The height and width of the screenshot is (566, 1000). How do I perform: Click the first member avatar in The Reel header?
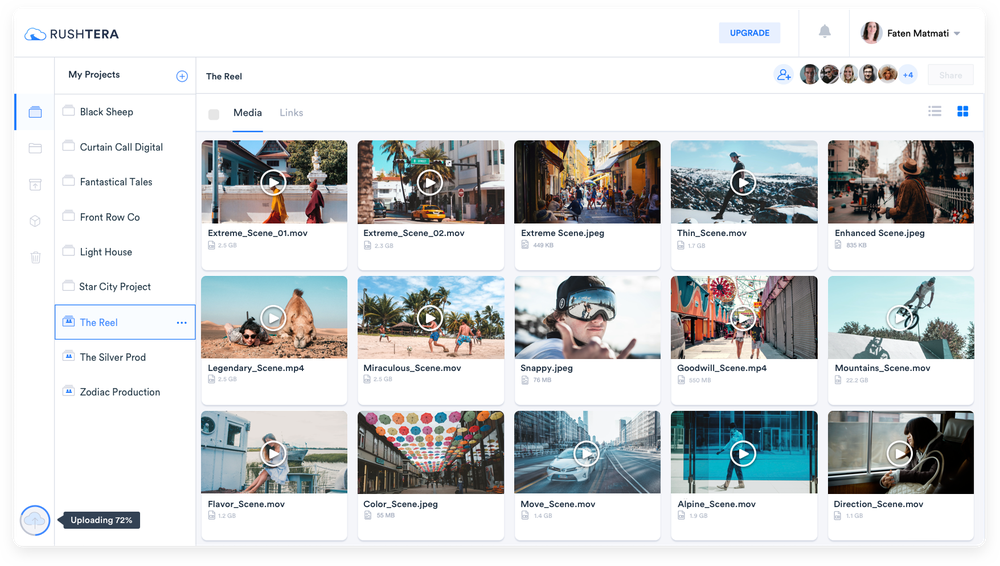click(809, 75)
